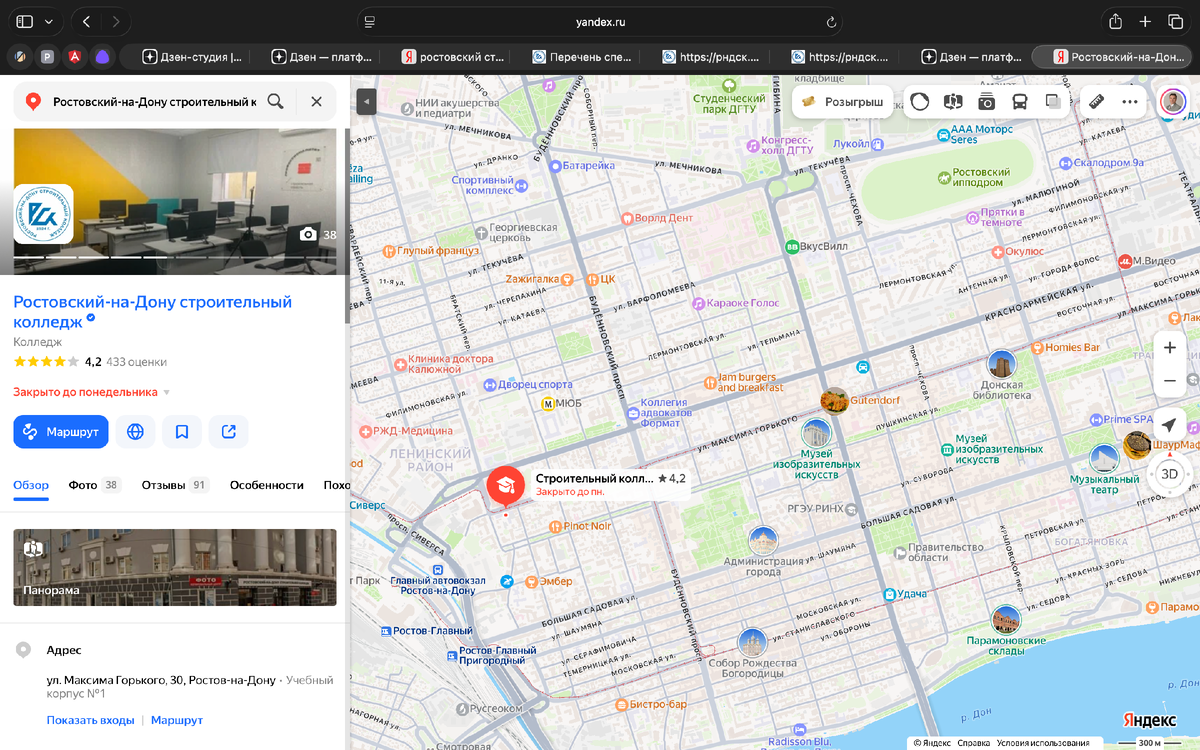Open Safari share menu
The image size is (1200, 750).
[x=1115, y=21]
